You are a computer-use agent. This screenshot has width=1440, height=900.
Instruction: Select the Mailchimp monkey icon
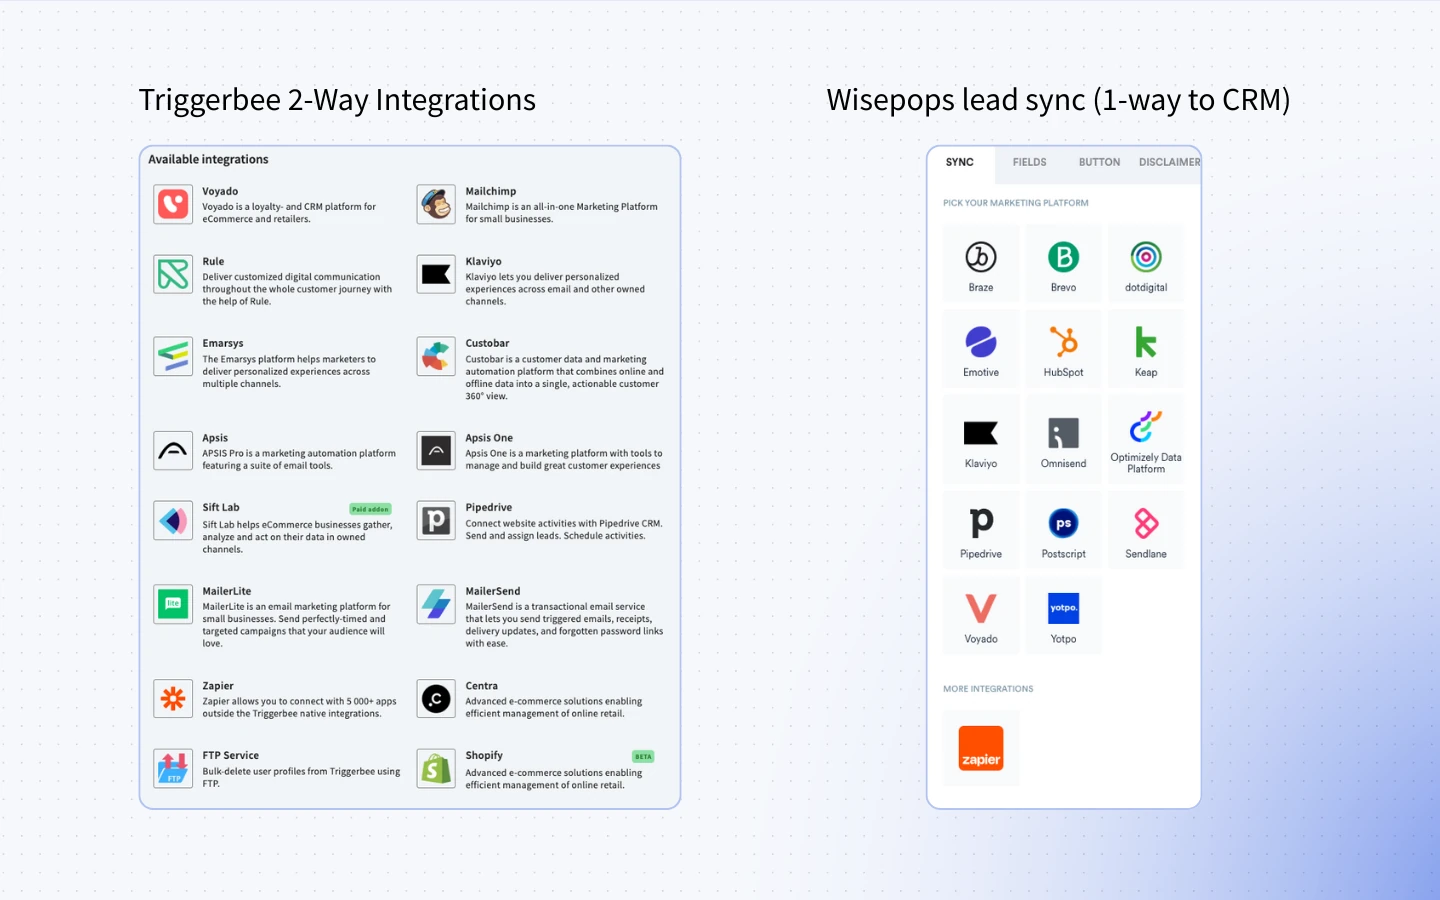click(x=436, y=204)
